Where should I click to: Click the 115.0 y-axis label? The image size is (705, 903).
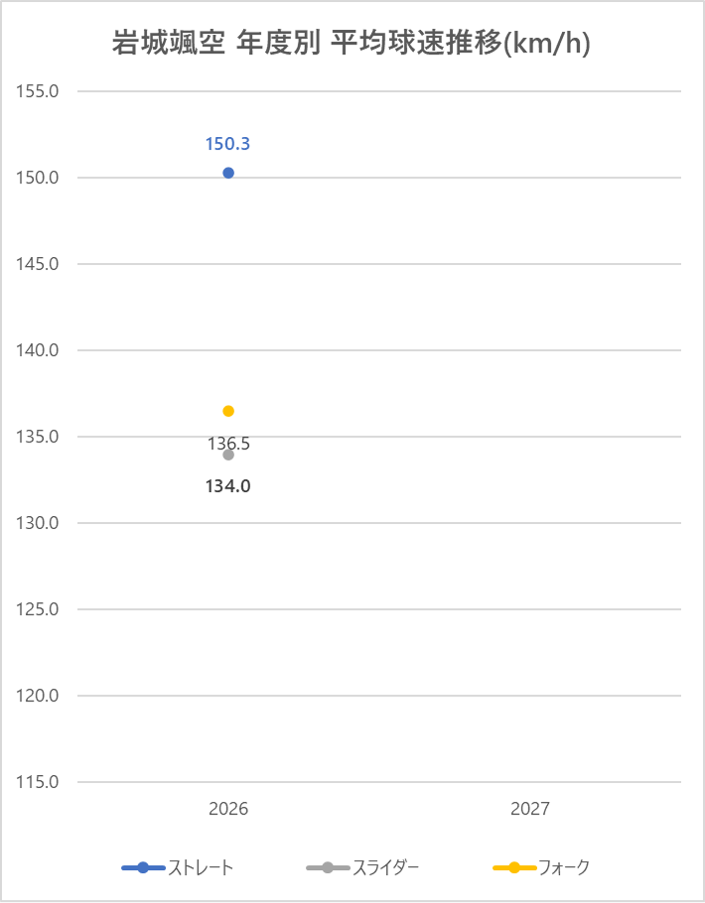(39, 782)
